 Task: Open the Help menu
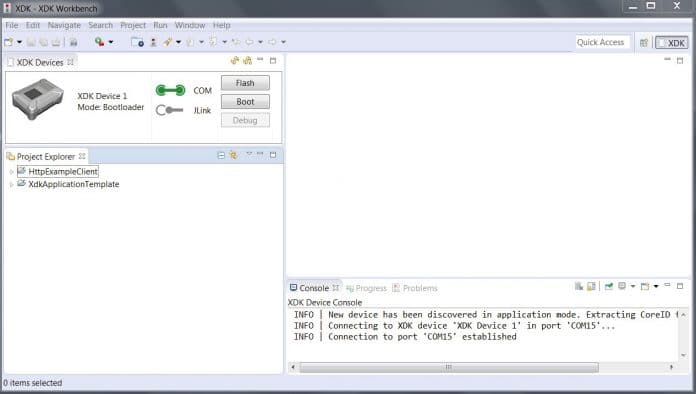[x=221, y=25]
